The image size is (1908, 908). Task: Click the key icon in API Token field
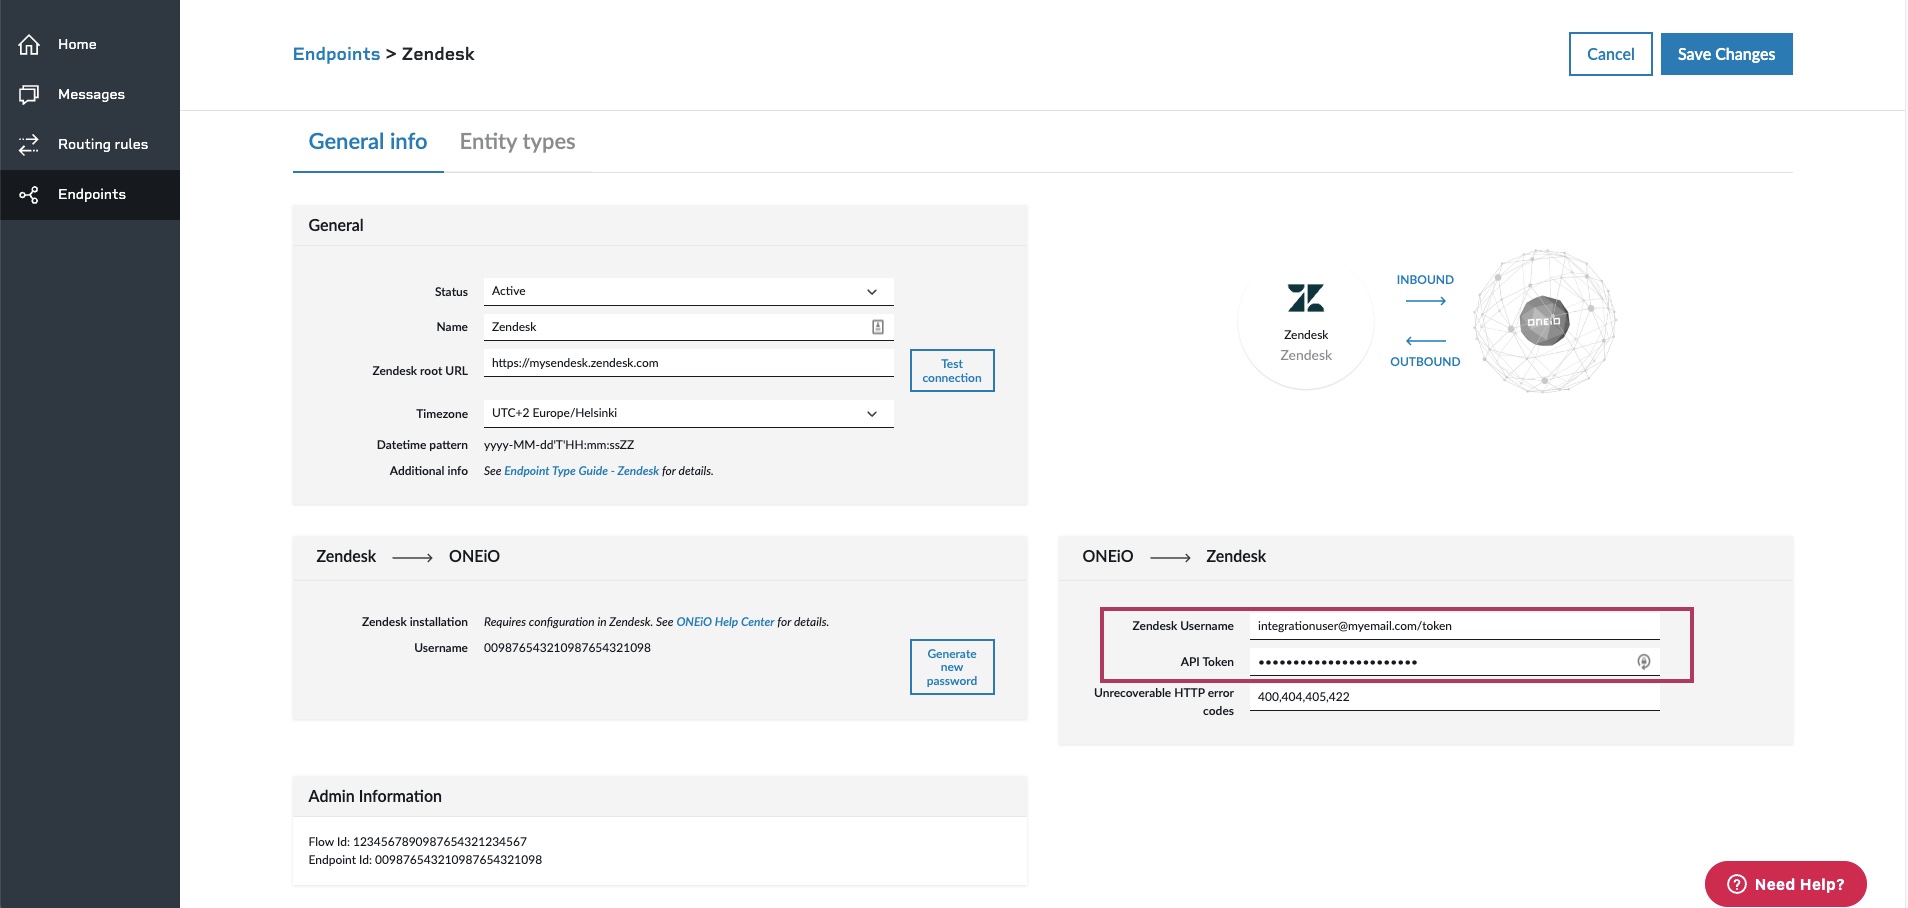pyautogui.click(x=1643, y=662)
